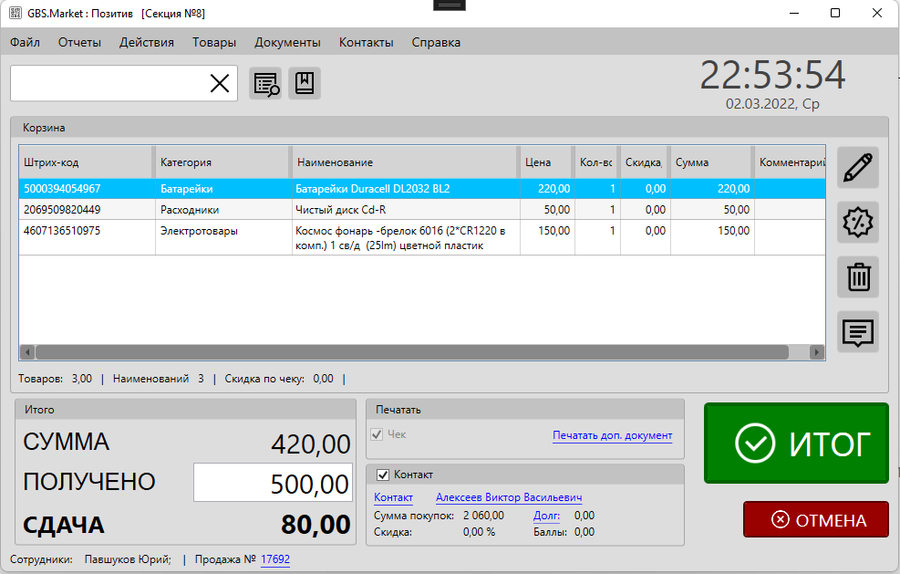Screen dimensions: 900x574
Task: Open the Файл menu
Action: click(25, 42)
